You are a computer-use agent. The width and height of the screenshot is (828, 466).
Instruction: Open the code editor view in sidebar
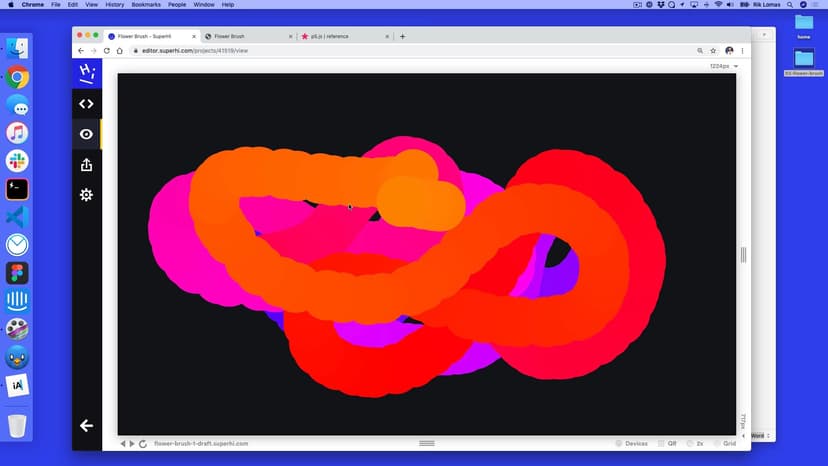(x=86, y=103)
